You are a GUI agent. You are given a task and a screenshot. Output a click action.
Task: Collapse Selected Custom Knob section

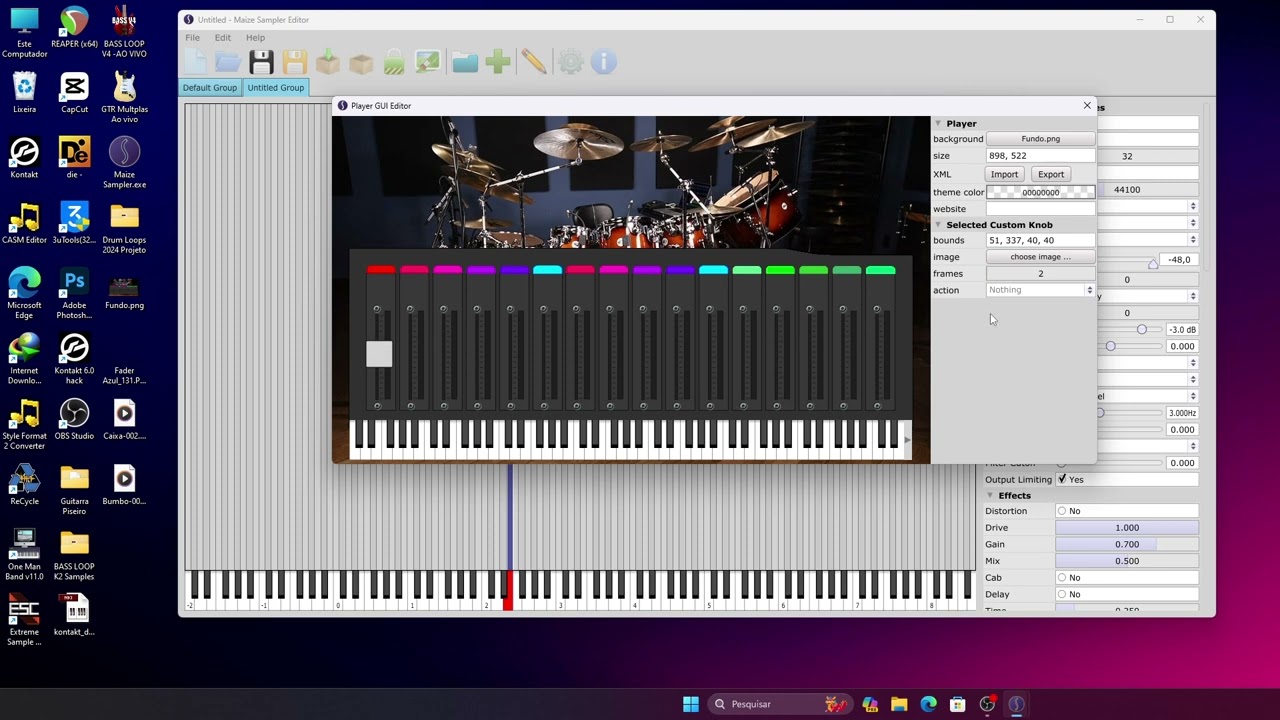[x=938, y=225]
